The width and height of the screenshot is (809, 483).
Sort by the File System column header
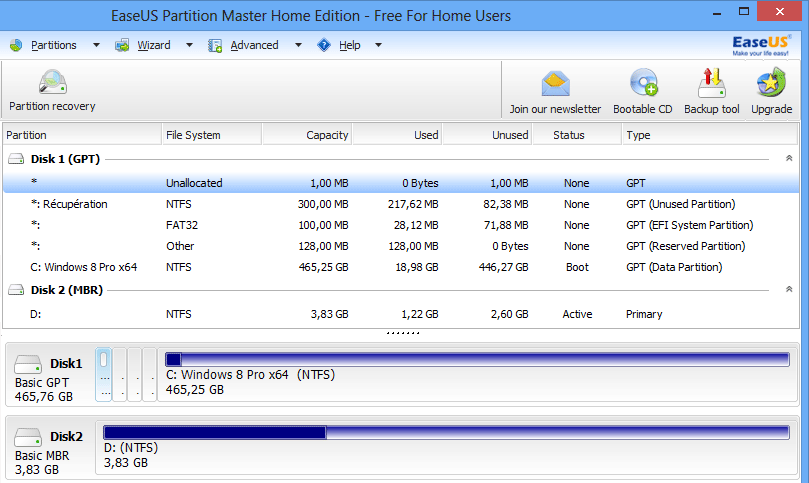[x=212, y=135]
